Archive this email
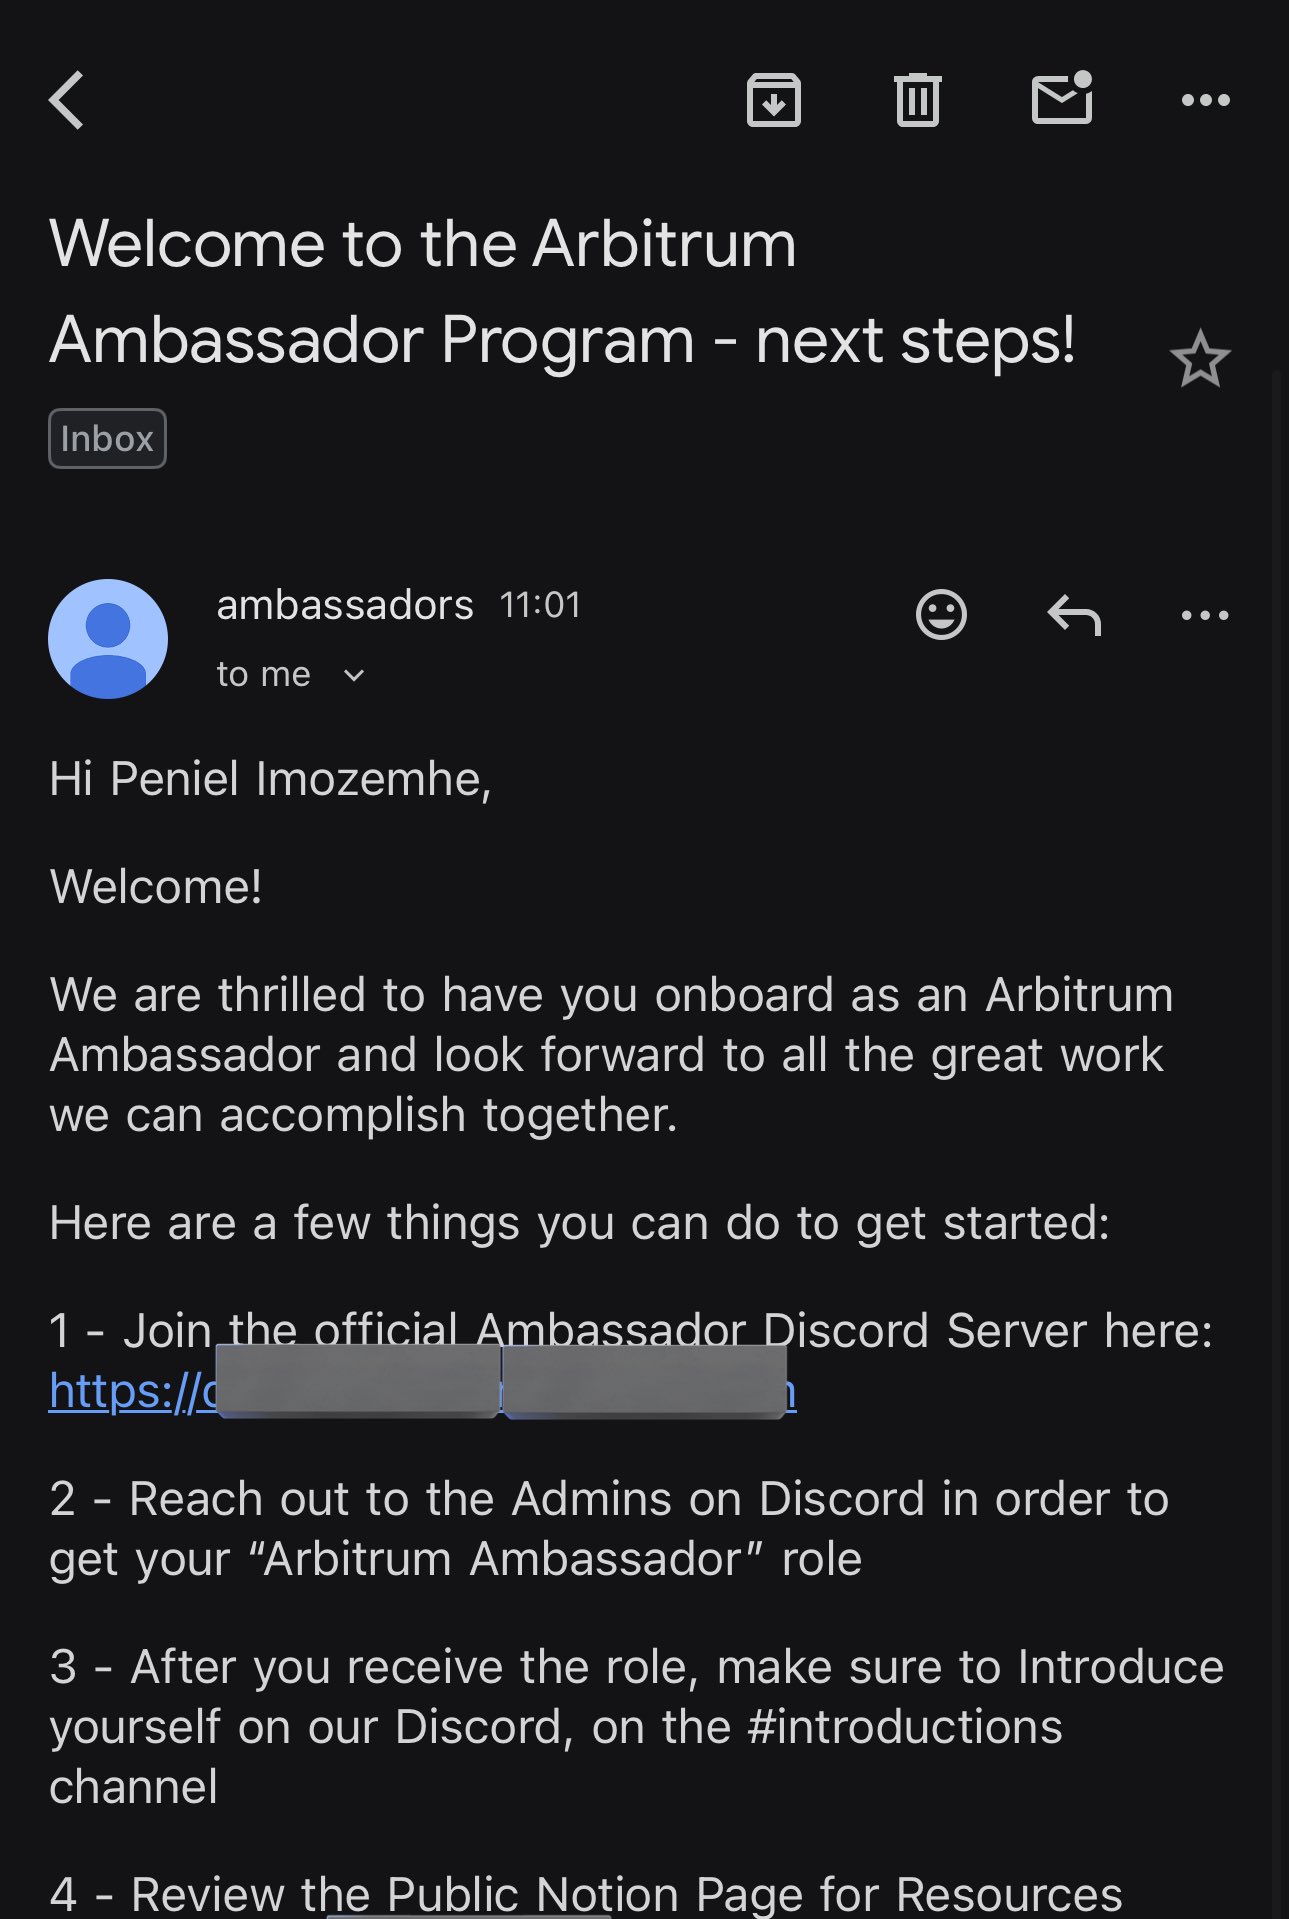This screenshot has height=1919, width=1289. 773,100
